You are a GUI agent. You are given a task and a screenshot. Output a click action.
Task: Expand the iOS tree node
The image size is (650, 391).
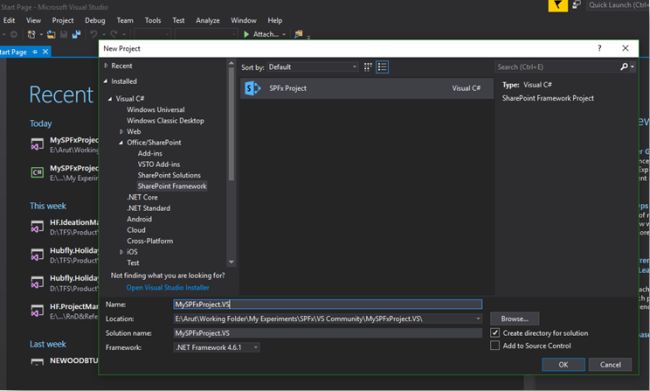(x=121, y=252)
